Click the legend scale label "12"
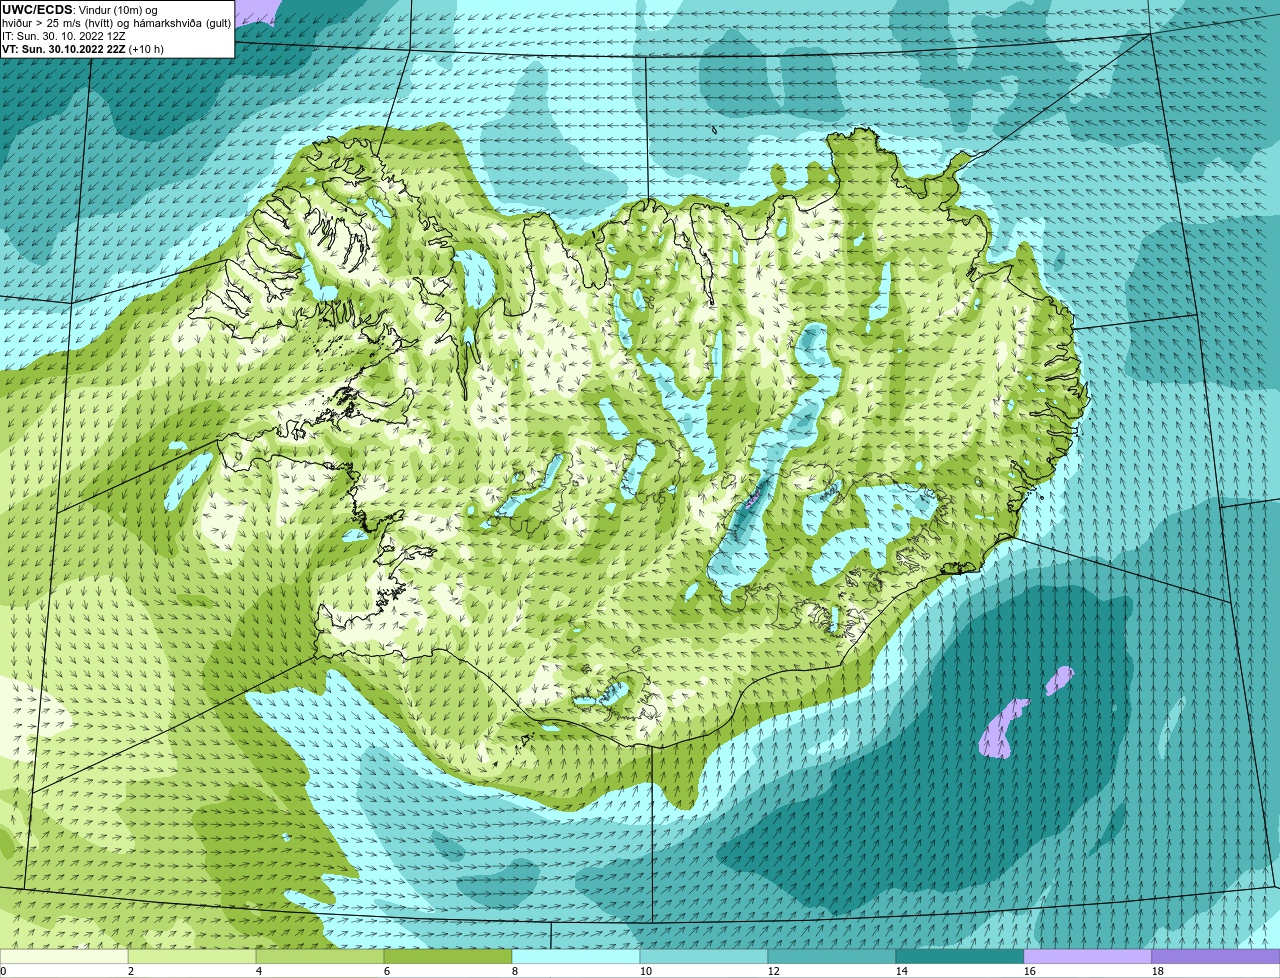Image resolution: width=1280 pixels, height=978 pixels. pos(774,971)
